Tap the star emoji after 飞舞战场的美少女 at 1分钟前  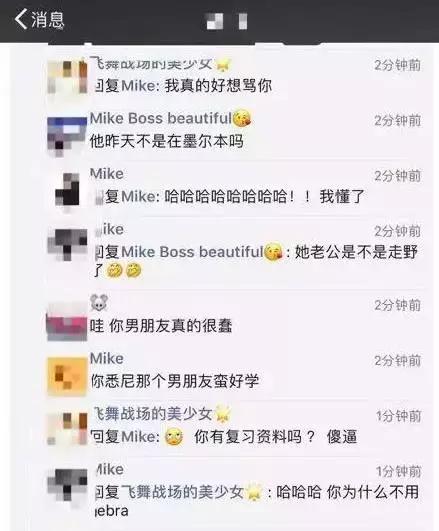click(222, 413)
